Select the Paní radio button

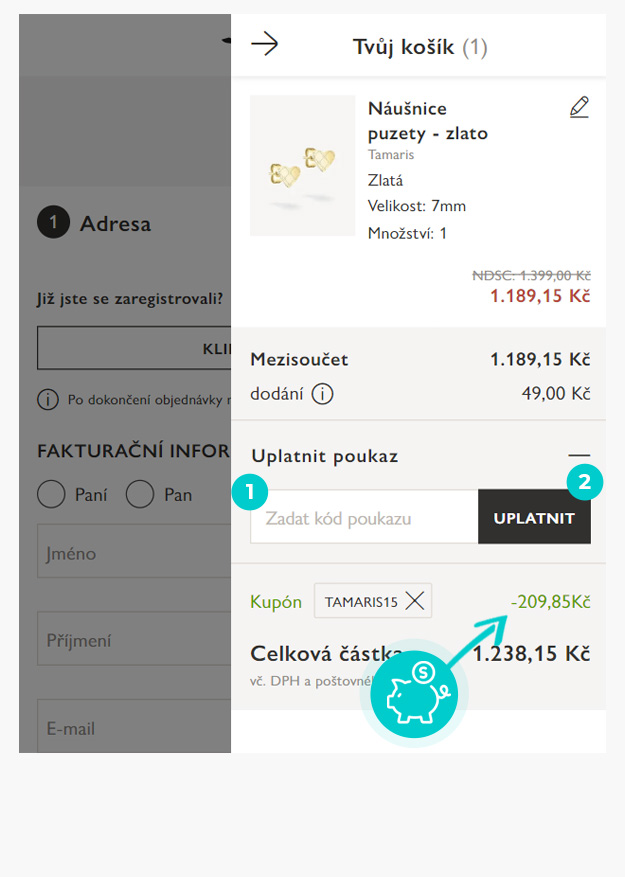[51, 494]
